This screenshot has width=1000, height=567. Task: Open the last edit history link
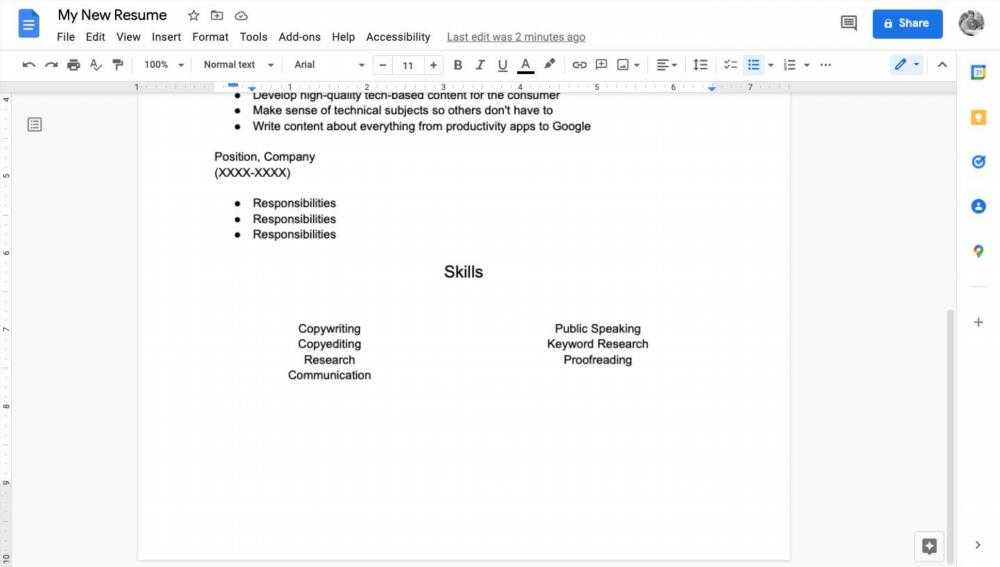(x=516, y=37)
